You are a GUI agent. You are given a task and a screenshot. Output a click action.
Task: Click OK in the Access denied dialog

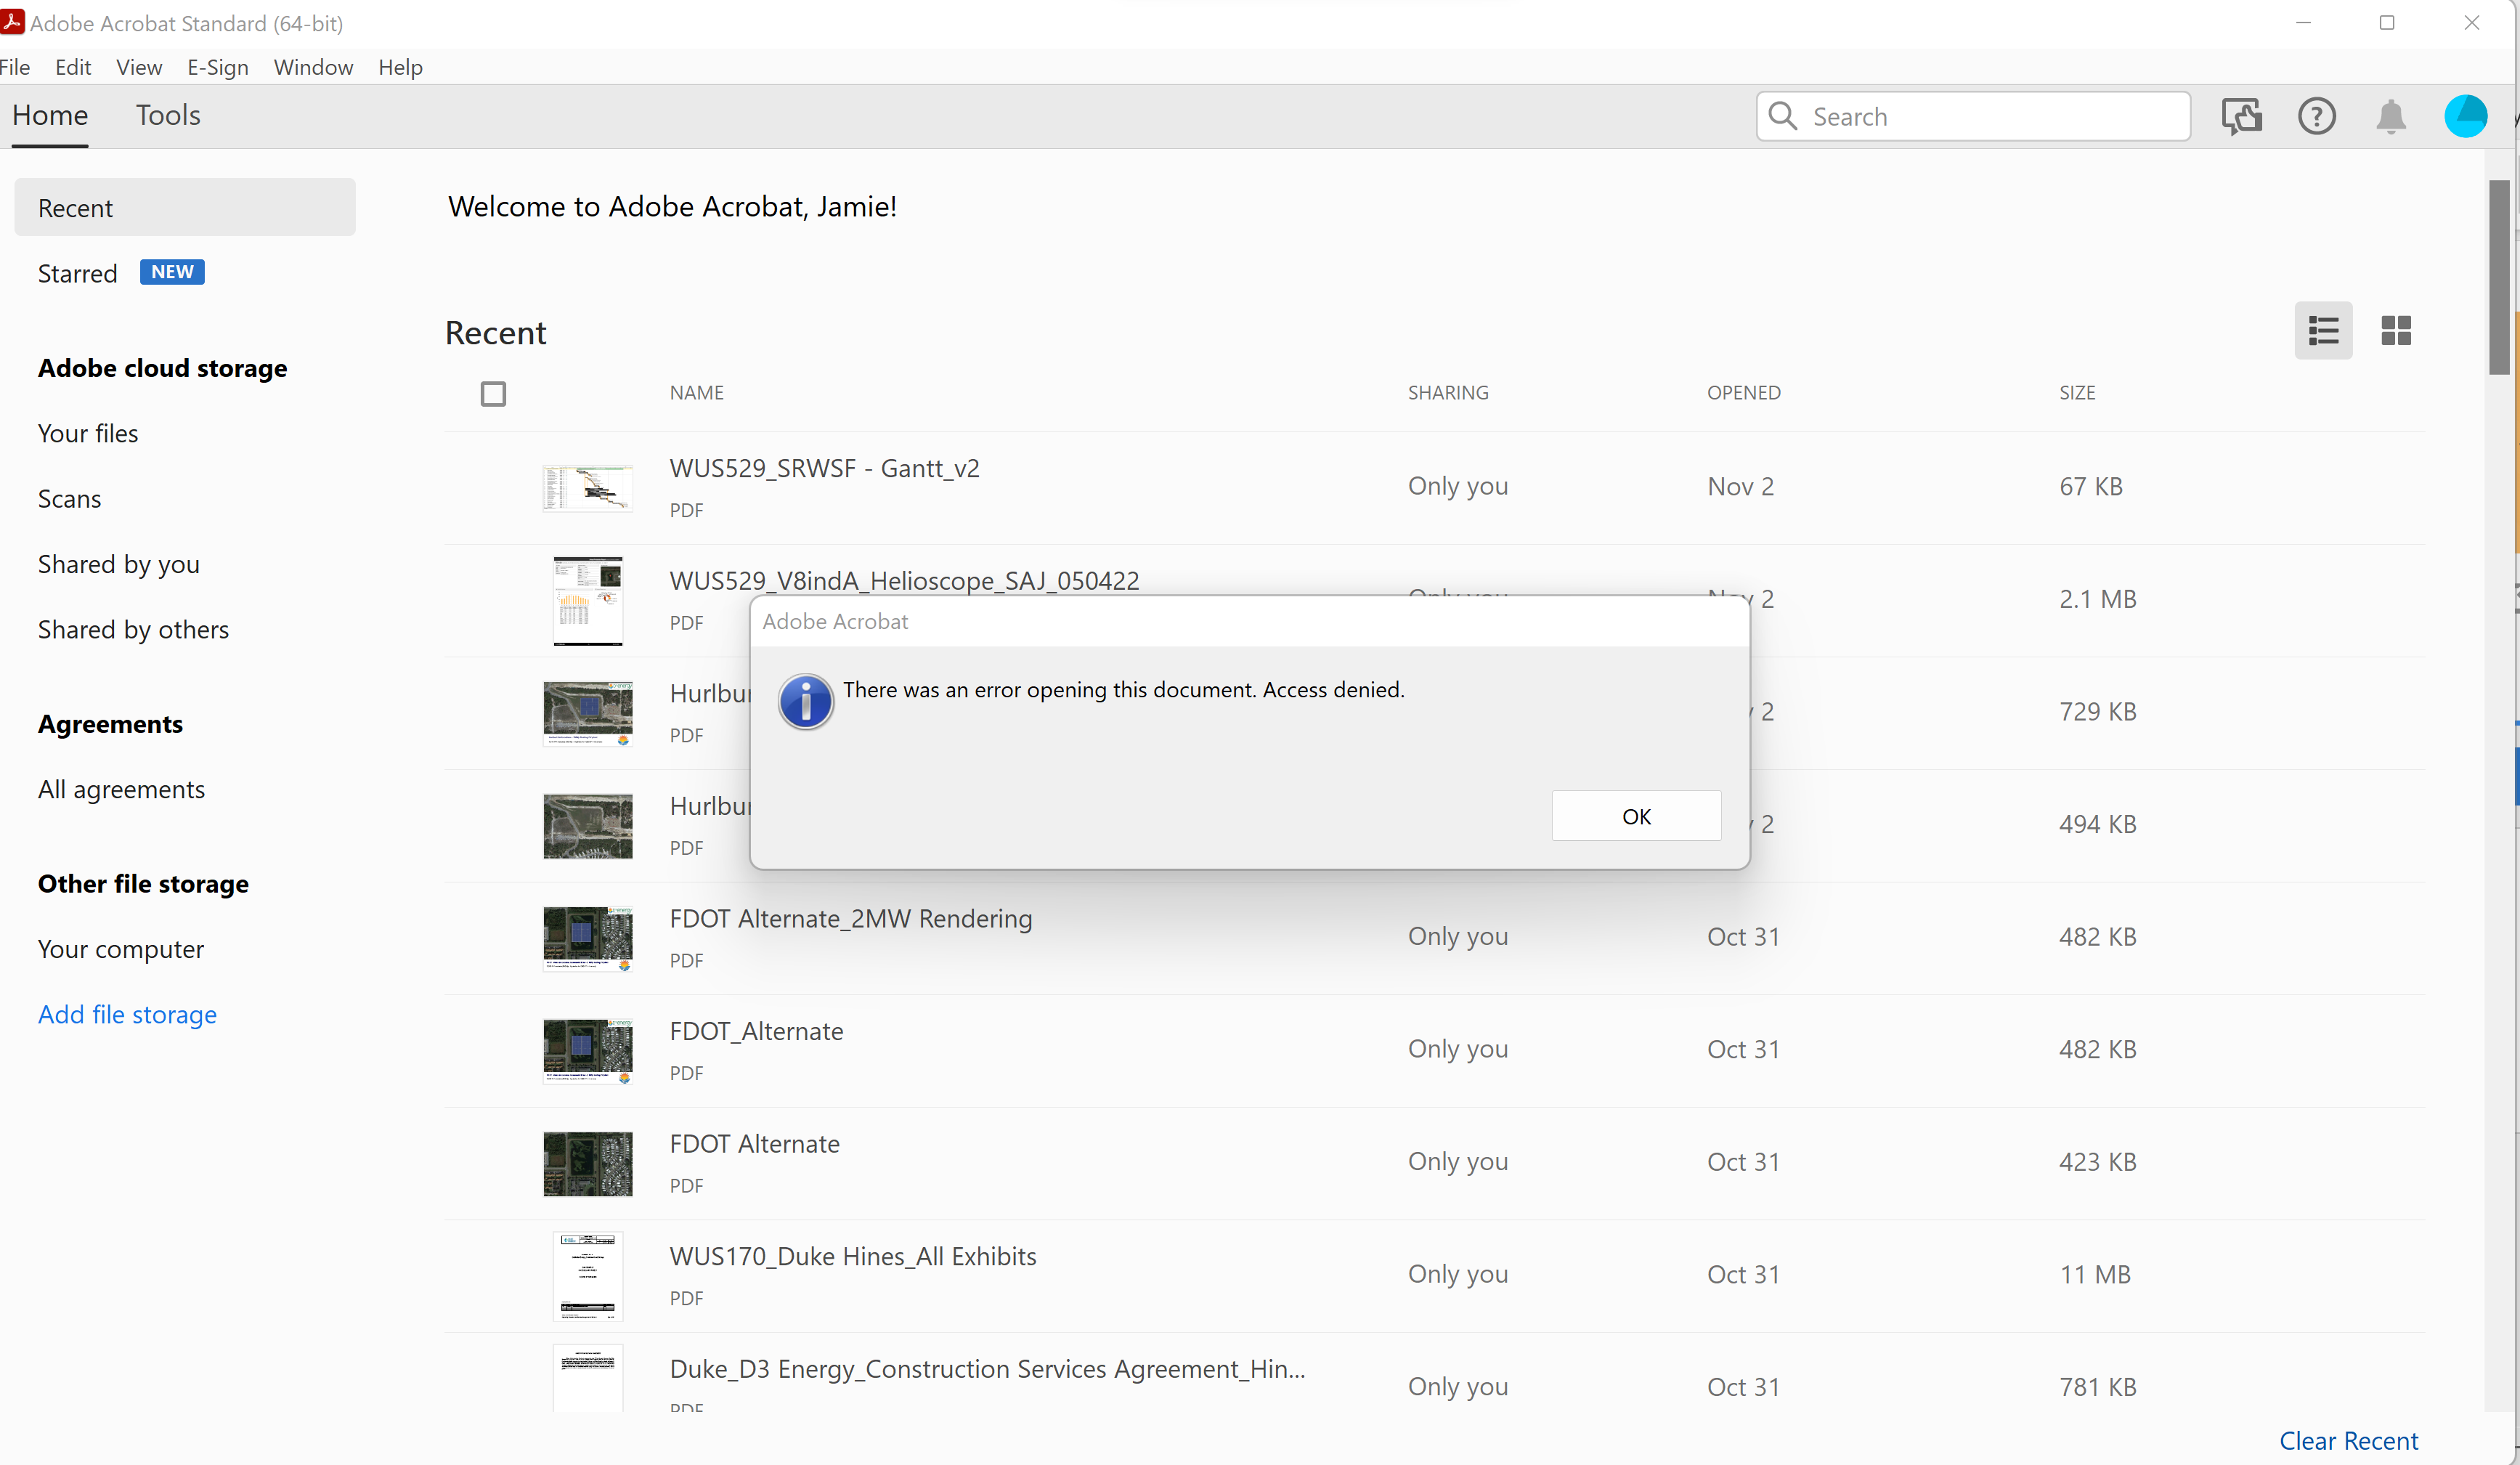1636,816
